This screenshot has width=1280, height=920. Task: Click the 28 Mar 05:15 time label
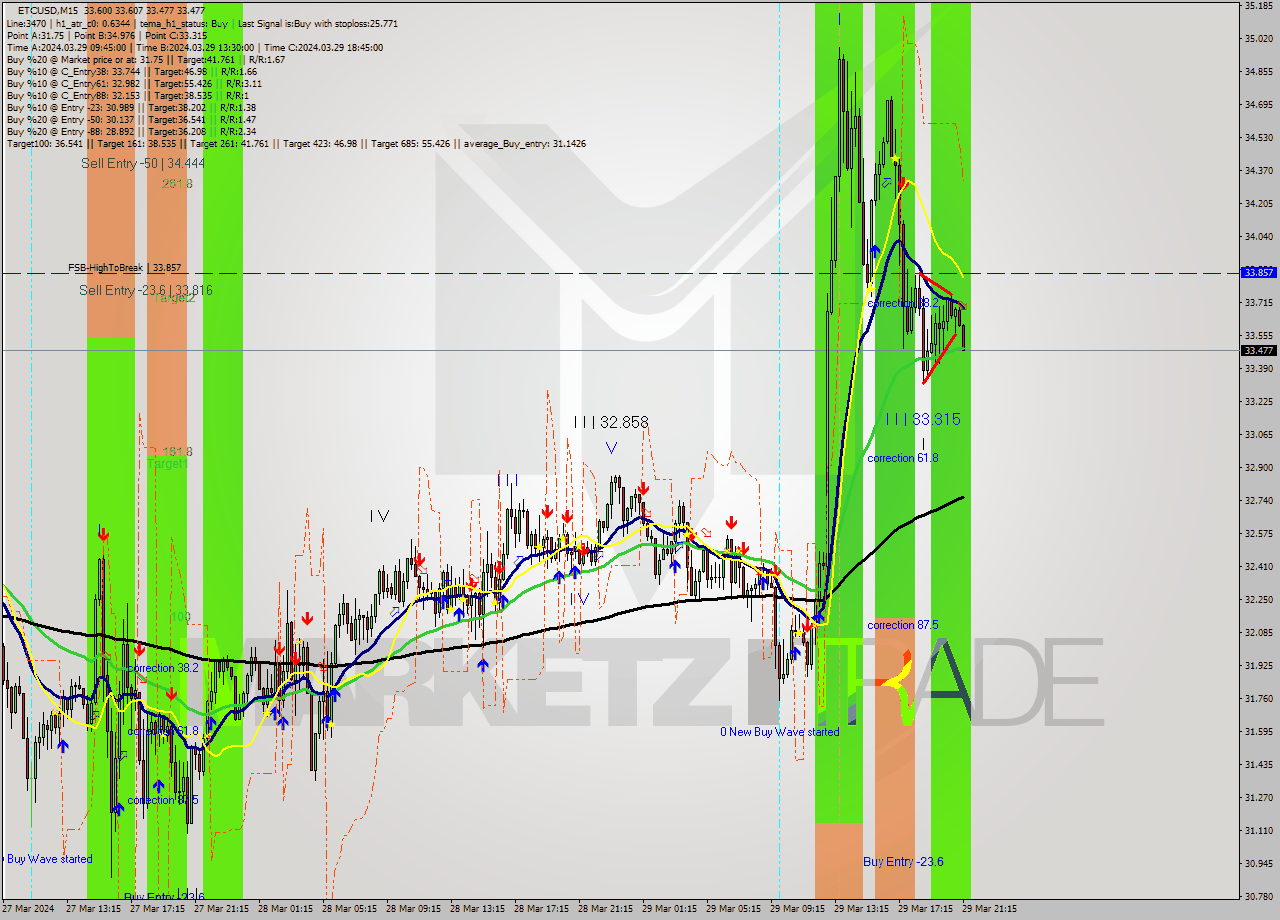tap(349, 910)
